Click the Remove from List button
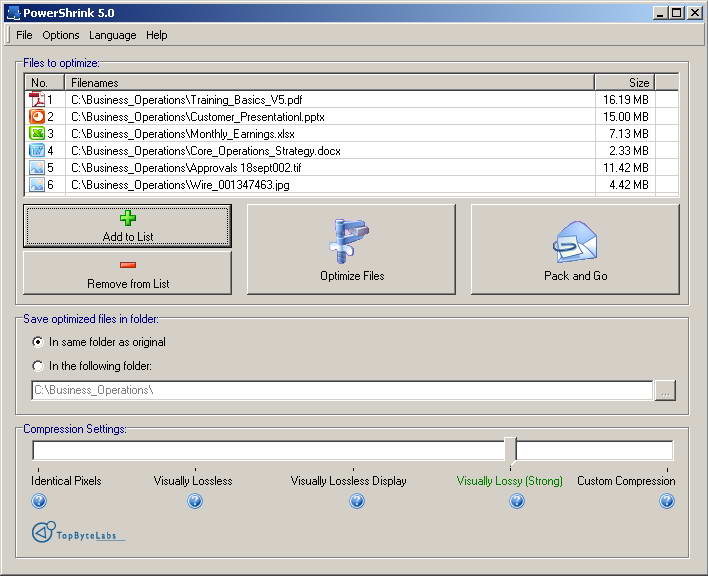The height and width of the screenshot is (576, 708). (127, 273)
